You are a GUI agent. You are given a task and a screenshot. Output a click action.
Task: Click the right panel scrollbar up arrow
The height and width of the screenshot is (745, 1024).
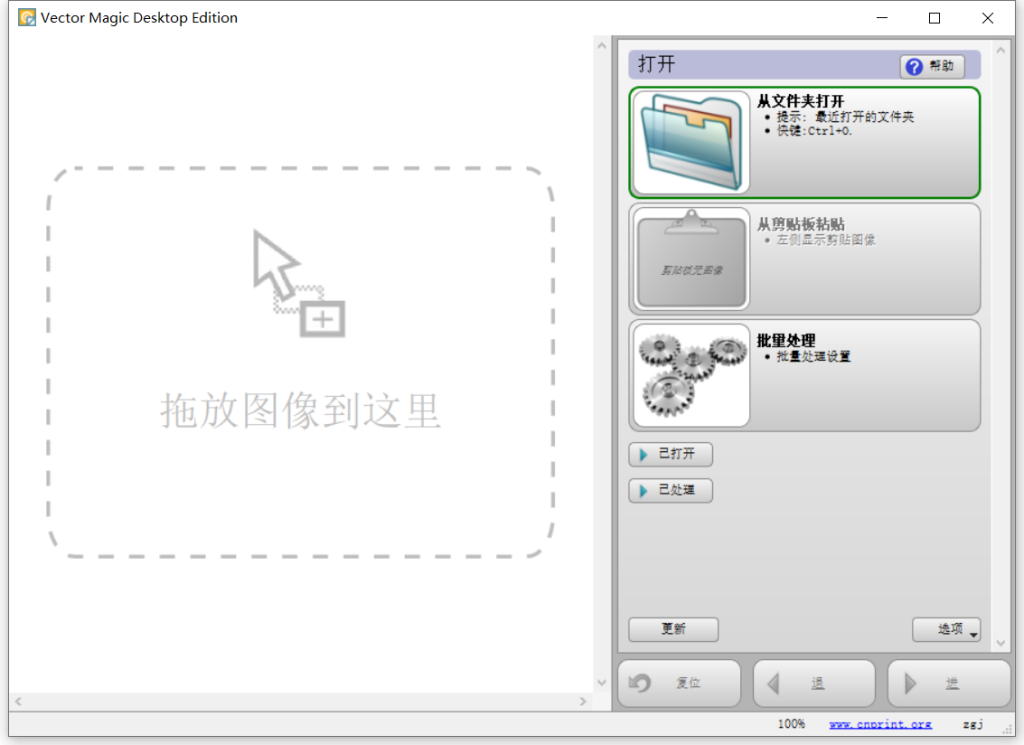pos(1000,47)
